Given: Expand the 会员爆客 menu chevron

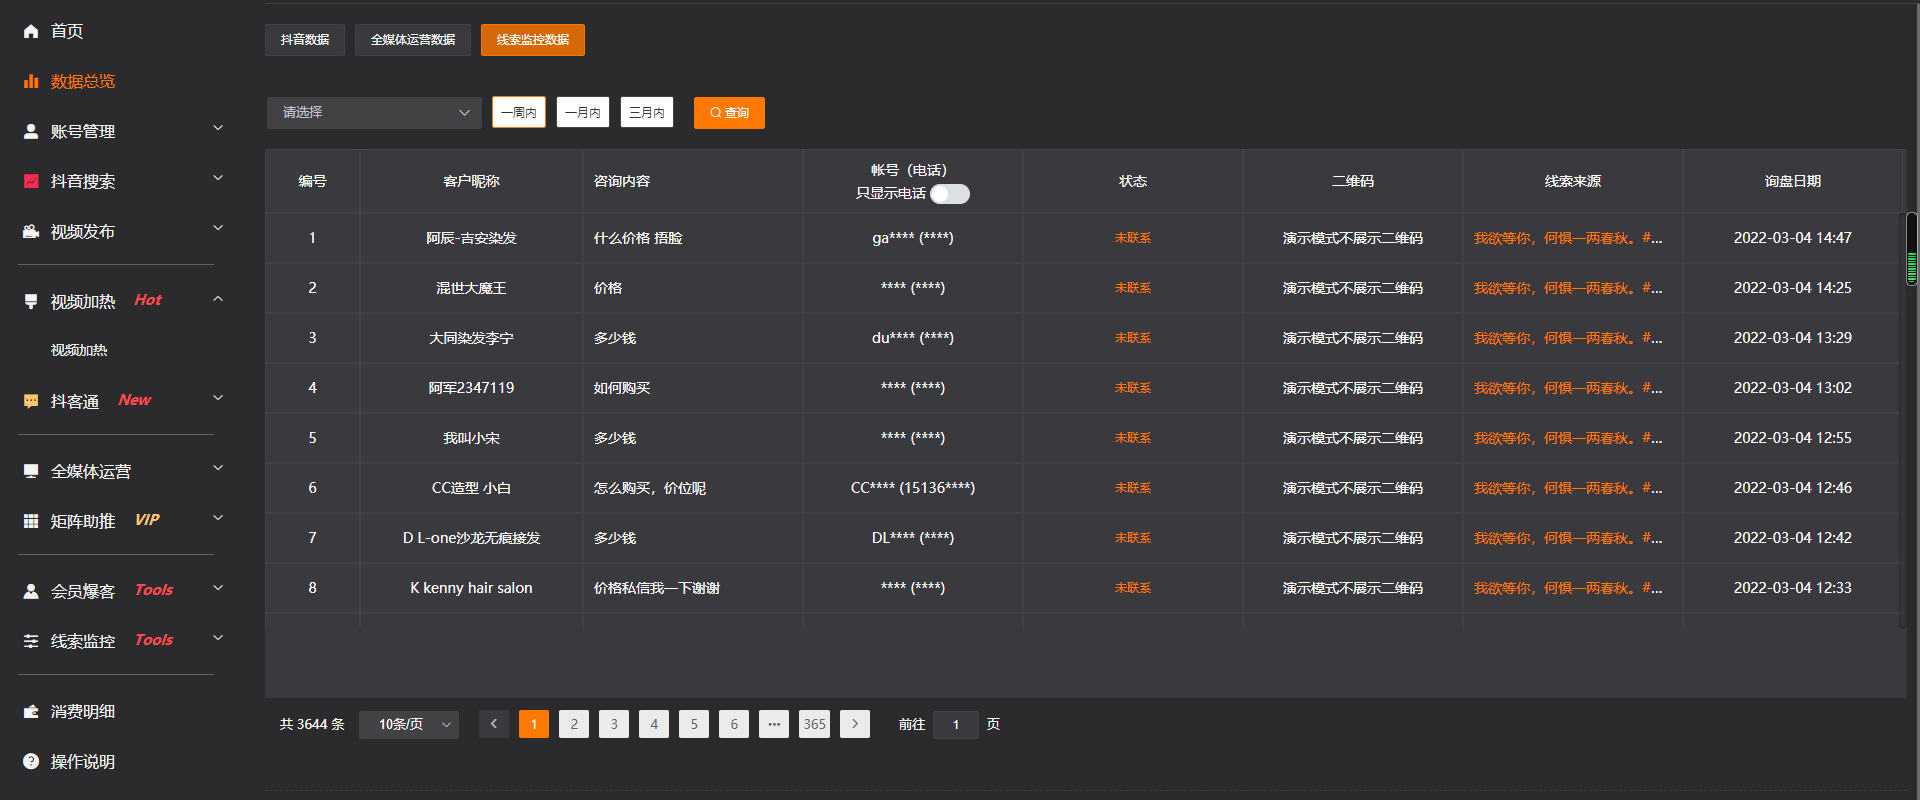Looking at the screenshot, I should pyautogui.click(x=218, y=588).
